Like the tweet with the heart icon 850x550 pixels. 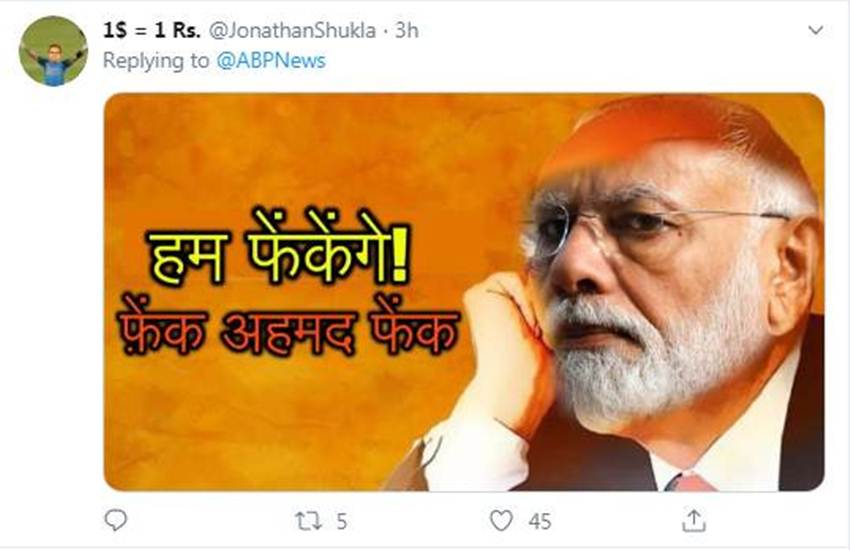[501, 521]
